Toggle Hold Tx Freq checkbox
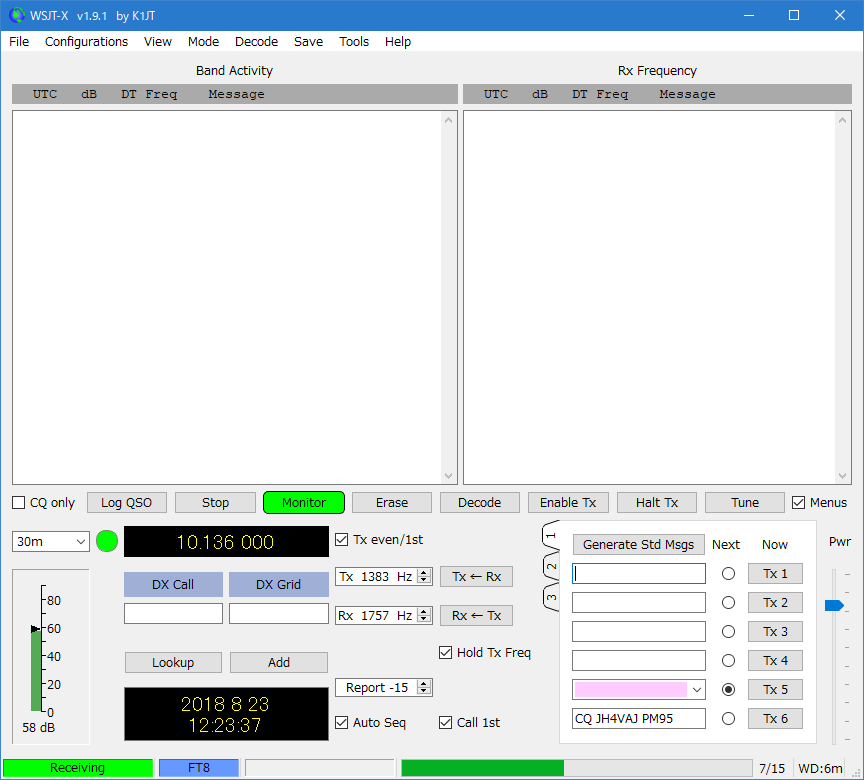Viewport: 864px width, 780px height. click(x=445, y=653)
